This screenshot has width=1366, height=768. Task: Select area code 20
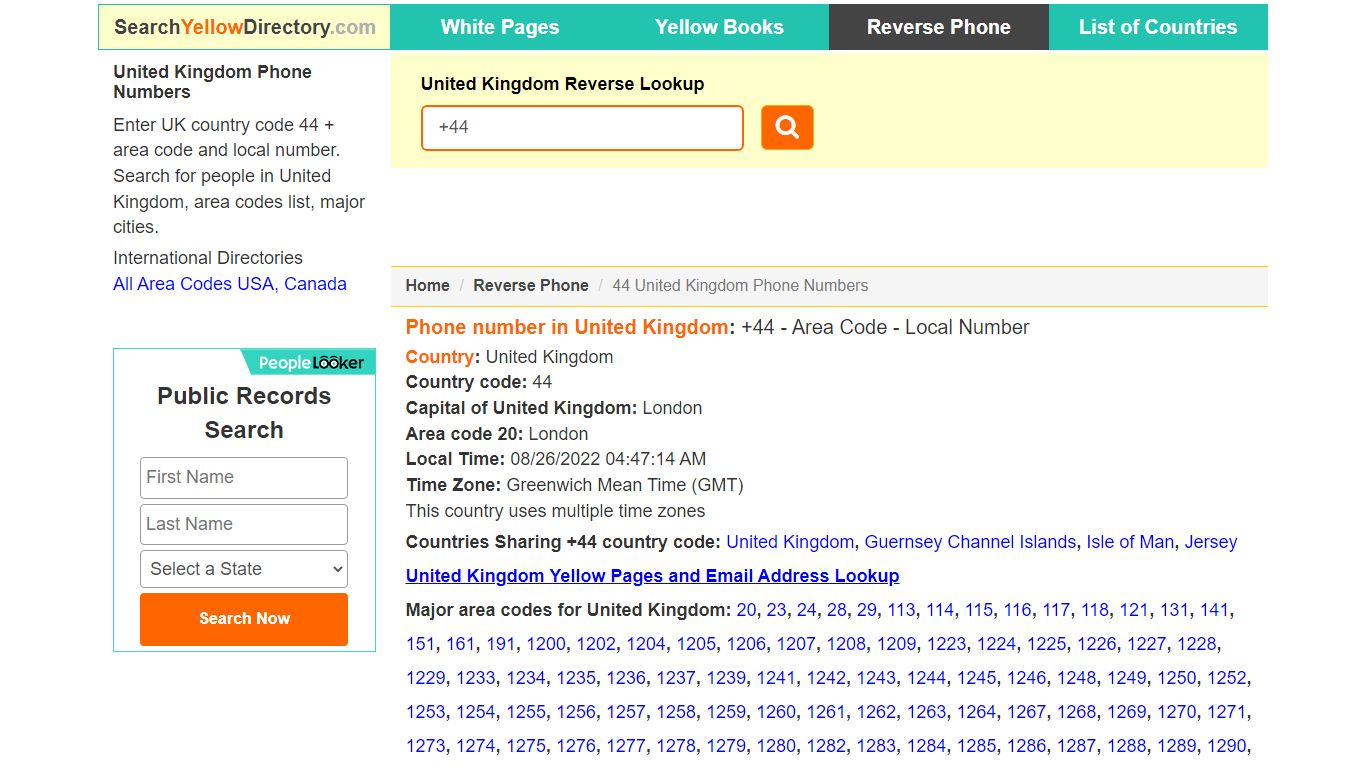pyautogui.click(x=746, y=610)
